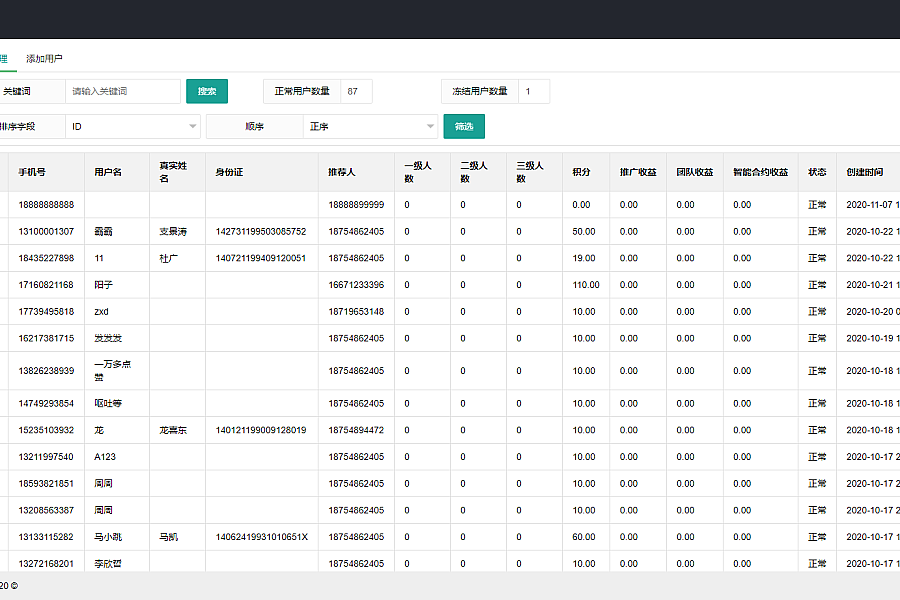Click points value 50.00
The width and height of the screenshot is (900, 600).
(x=584, y=231)
